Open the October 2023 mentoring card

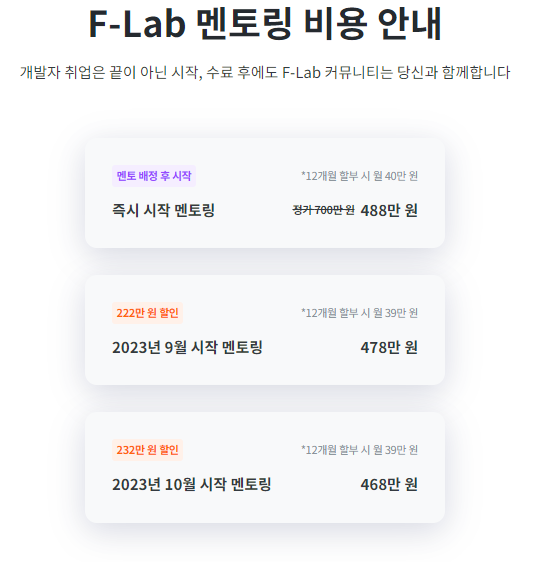pyautogui.click(x=265, y=467)
